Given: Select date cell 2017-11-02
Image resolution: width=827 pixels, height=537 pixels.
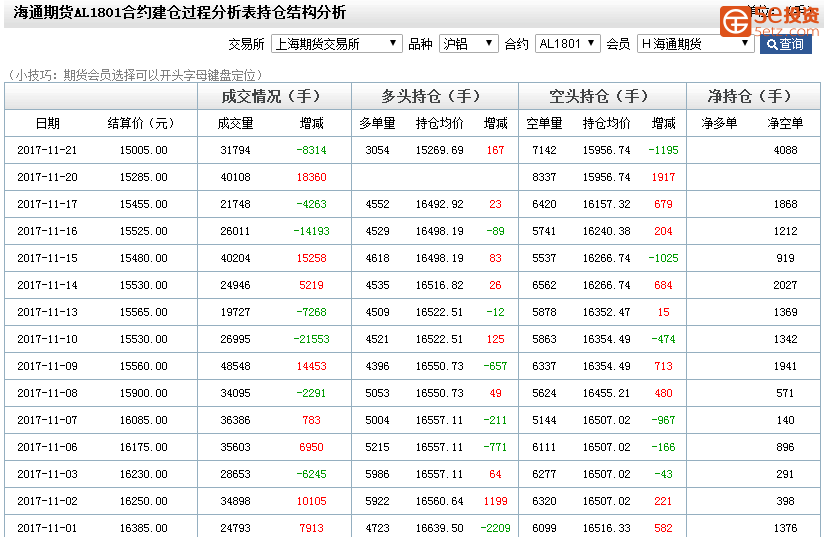Looking at the screenshot, I should click(x=47, y=501).
